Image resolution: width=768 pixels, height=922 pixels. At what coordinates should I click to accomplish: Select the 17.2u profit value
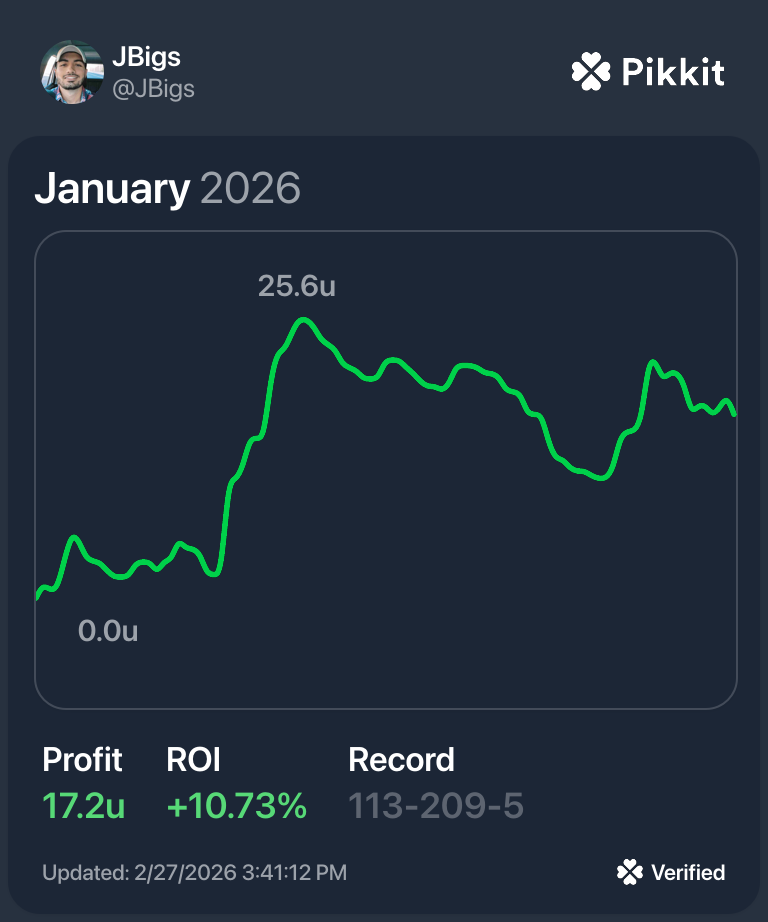point(83,806)
